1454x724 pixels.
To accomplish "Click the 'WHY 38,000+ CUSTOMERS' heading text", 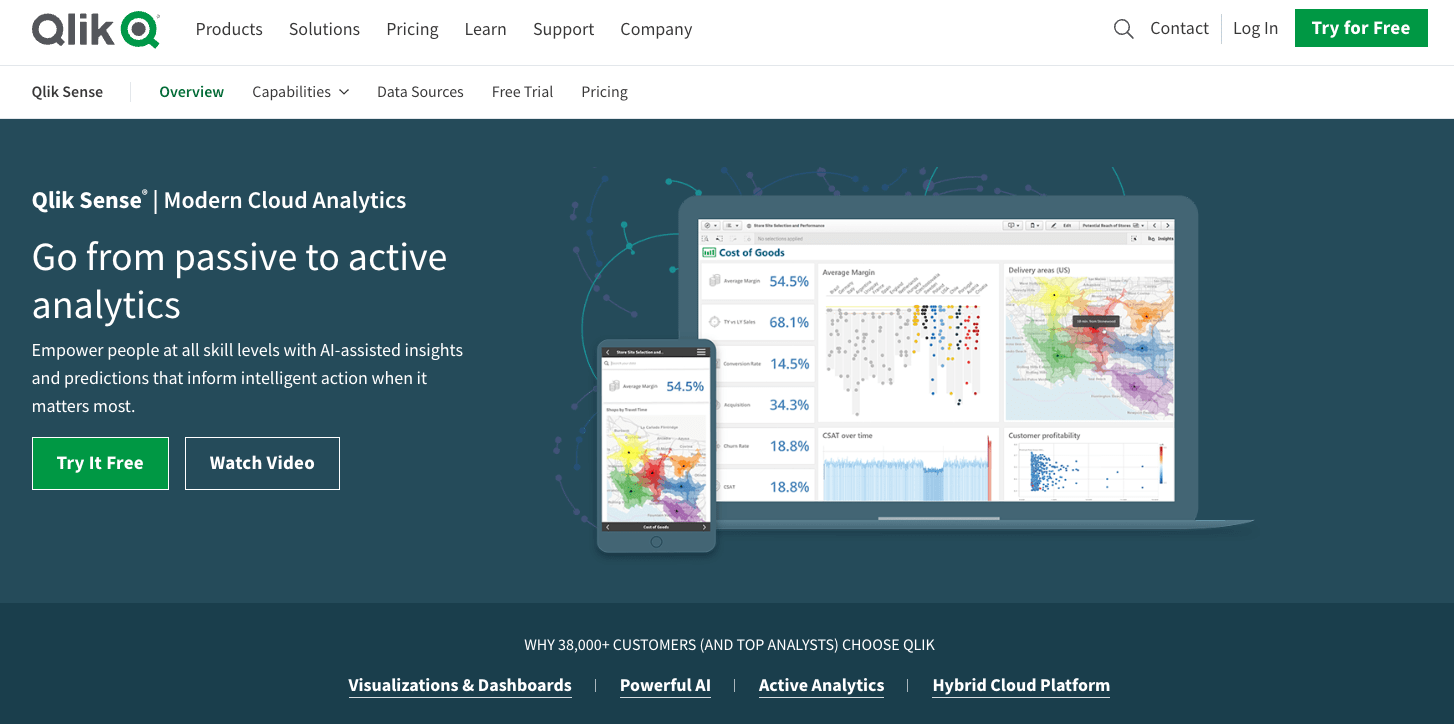I will click(x=729, y=645).
